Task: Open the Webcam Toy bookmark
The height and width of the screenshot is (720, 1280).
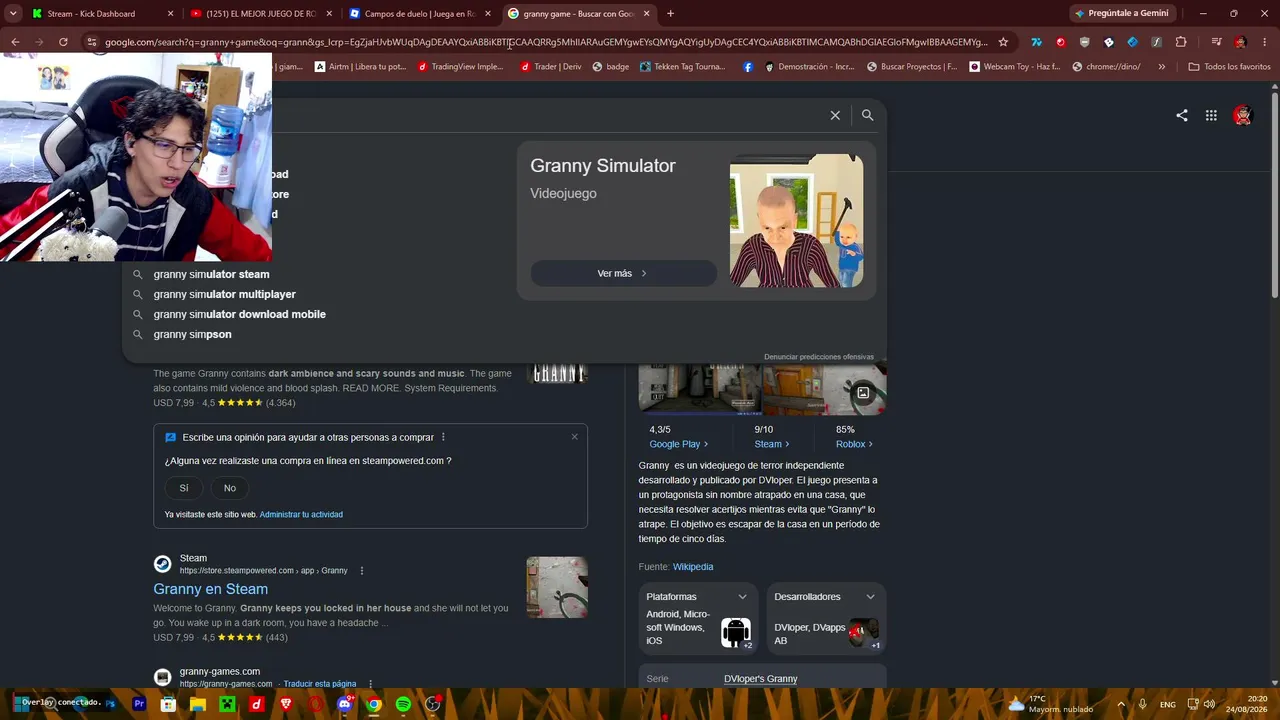Action: coord(1015,67)
